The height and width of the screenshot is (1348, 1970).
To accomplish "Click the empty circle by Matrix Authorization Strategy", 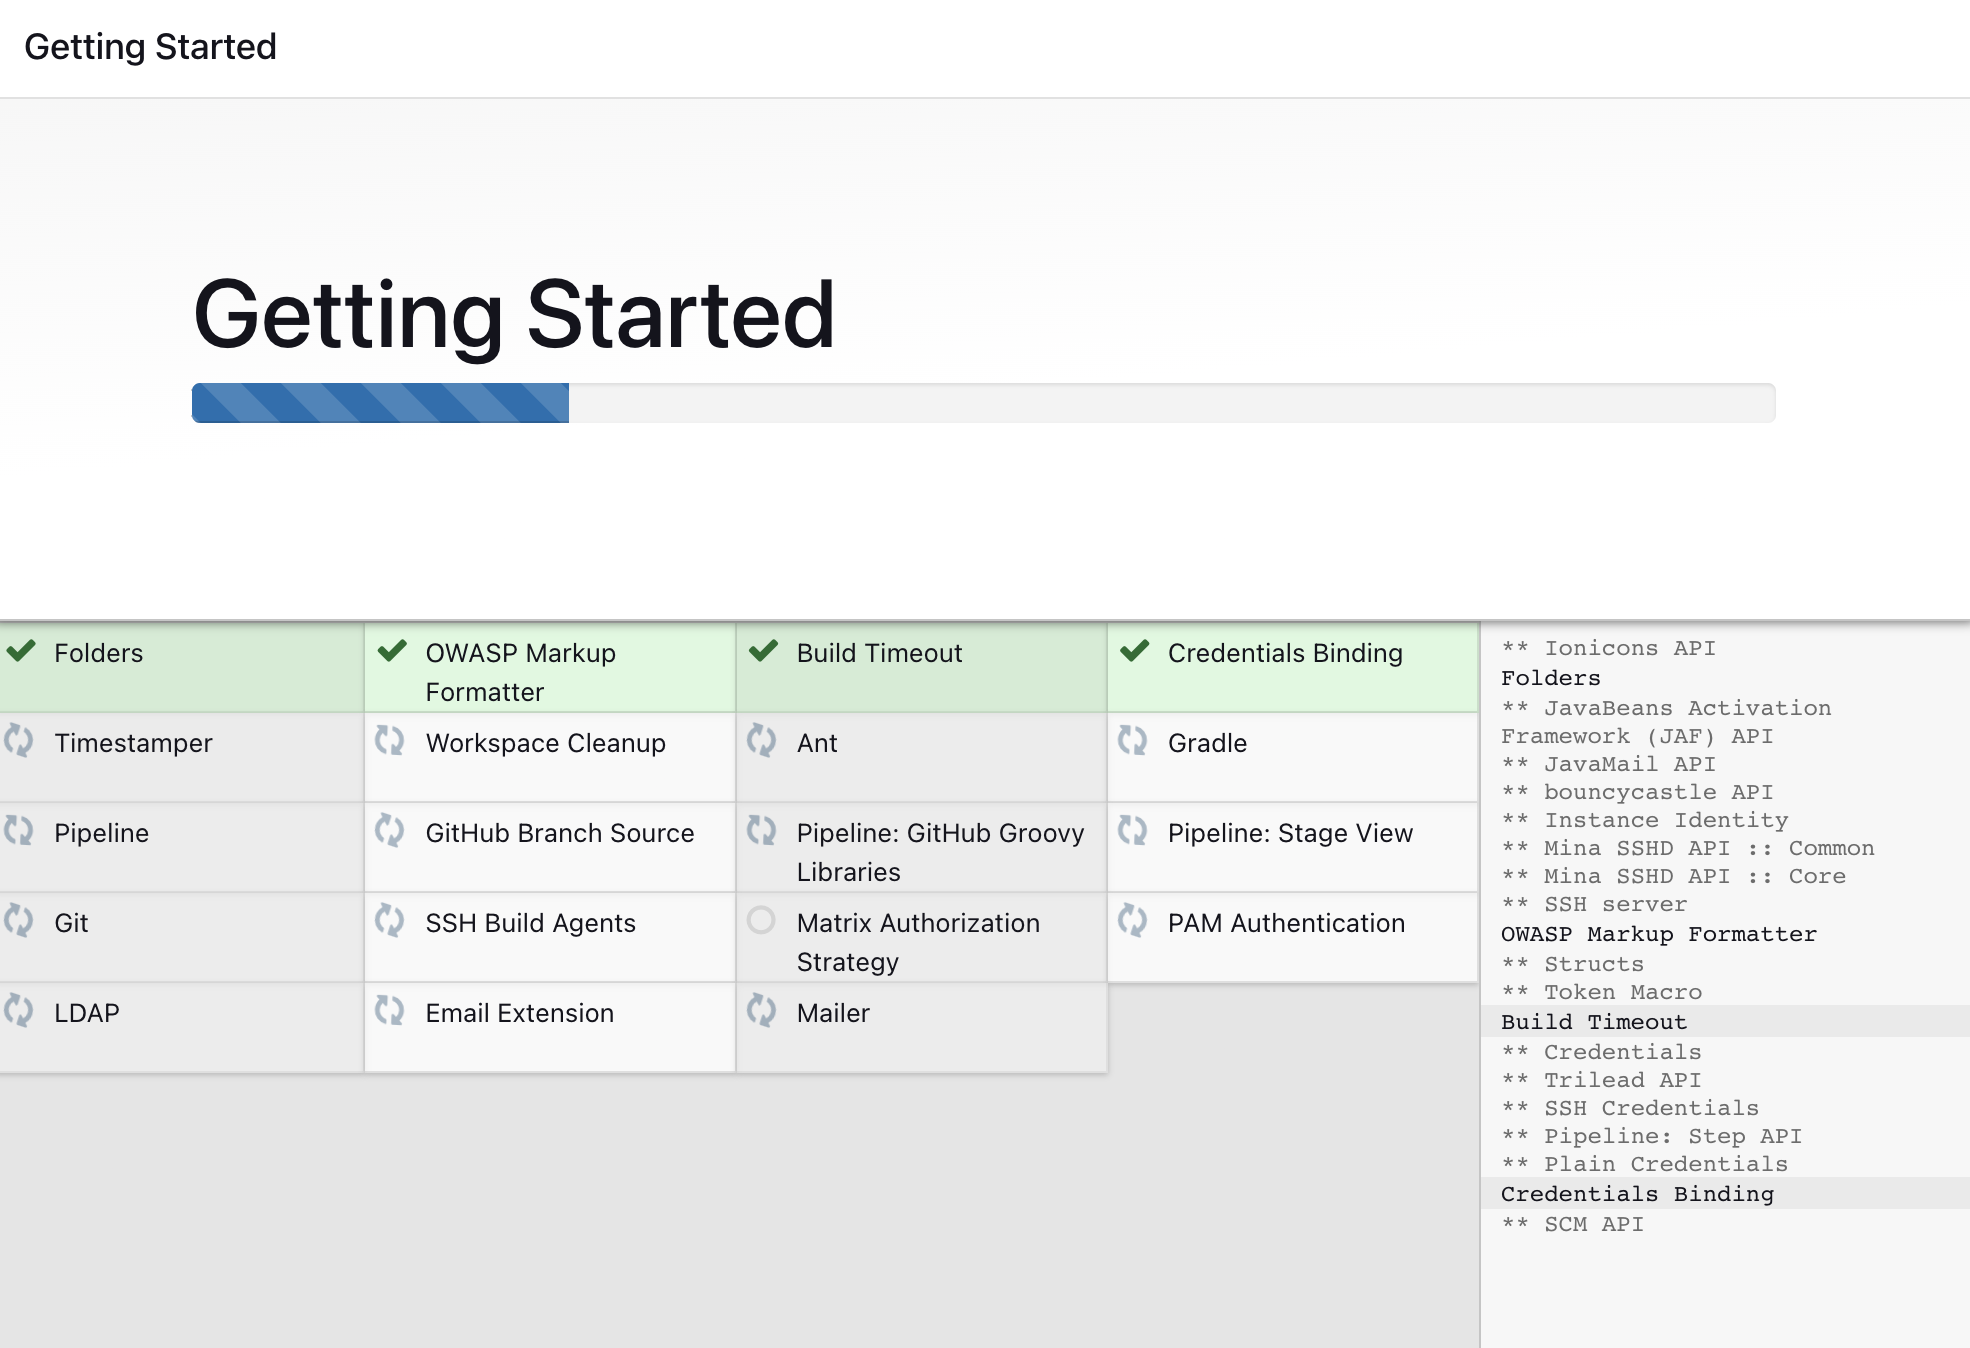I will (761, 920).
